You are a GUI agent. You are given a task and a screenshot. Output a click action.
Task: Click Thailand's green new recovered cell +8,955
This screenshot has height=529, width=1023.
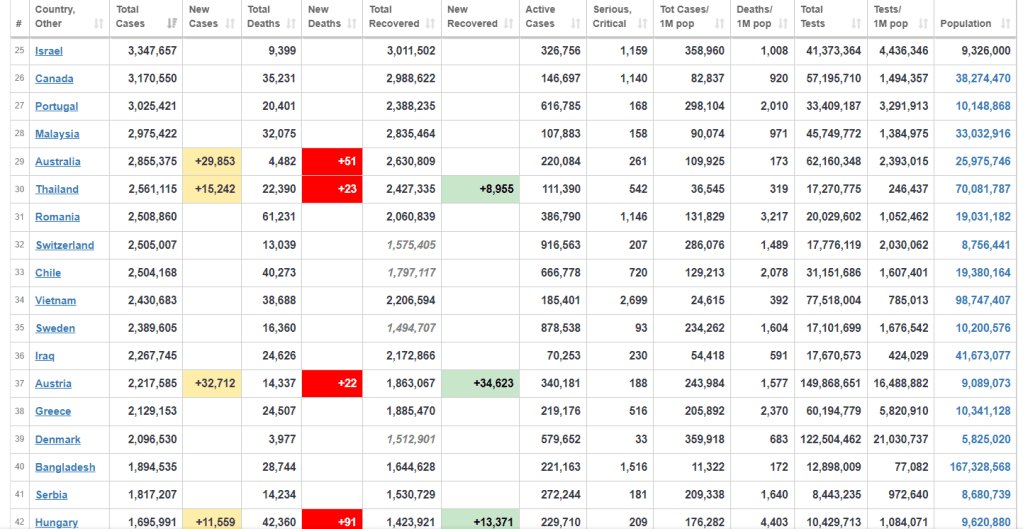pyautogui.click(x=480, y=189)
